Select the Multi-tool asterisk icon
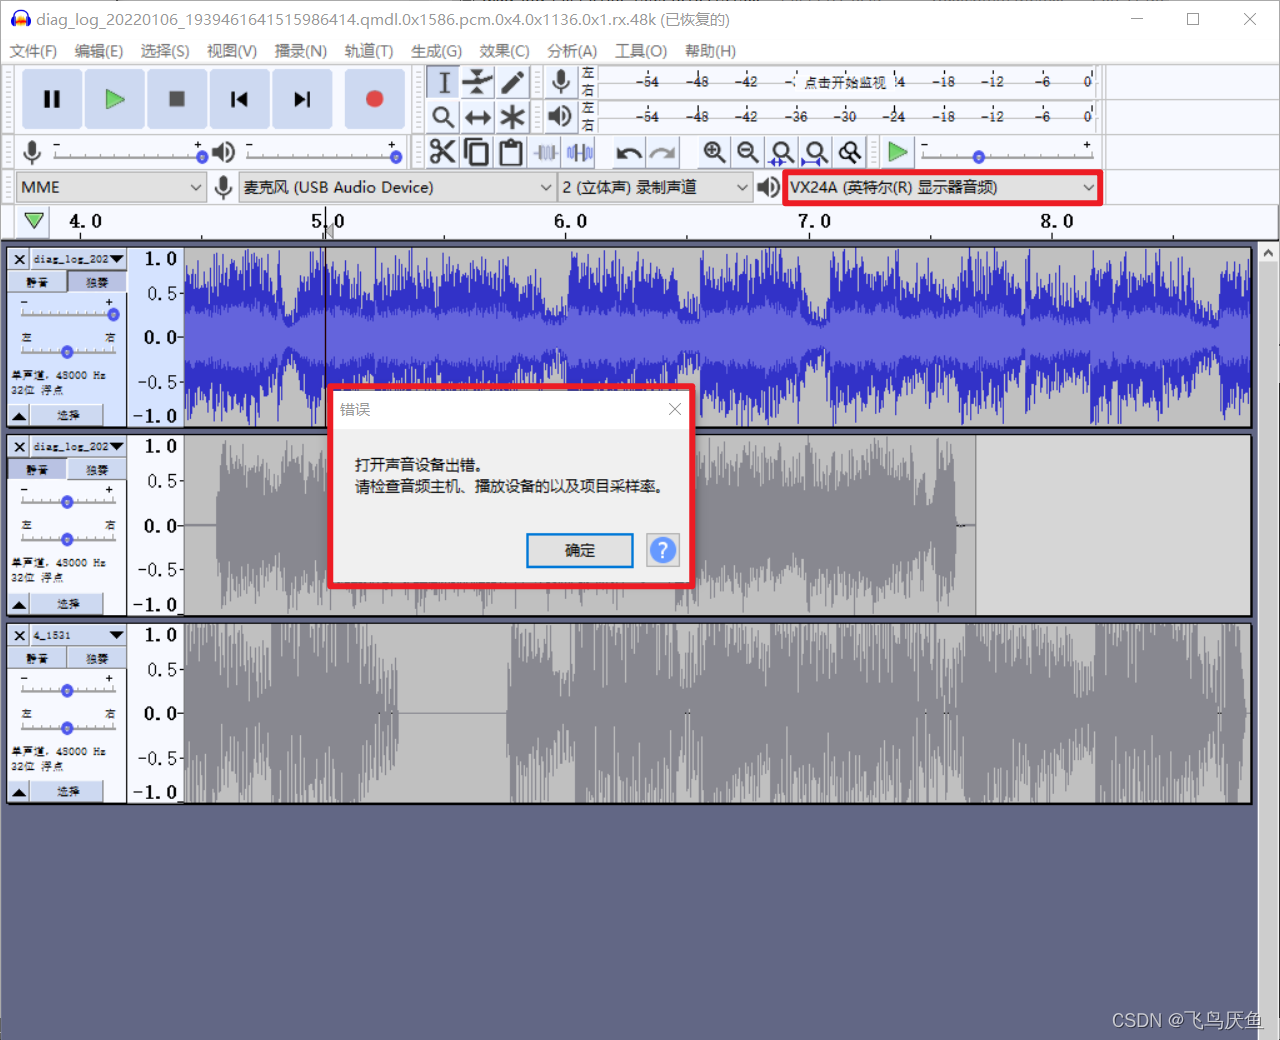1280x1040 pixels. pyautogui.click(x=512, y=117)
